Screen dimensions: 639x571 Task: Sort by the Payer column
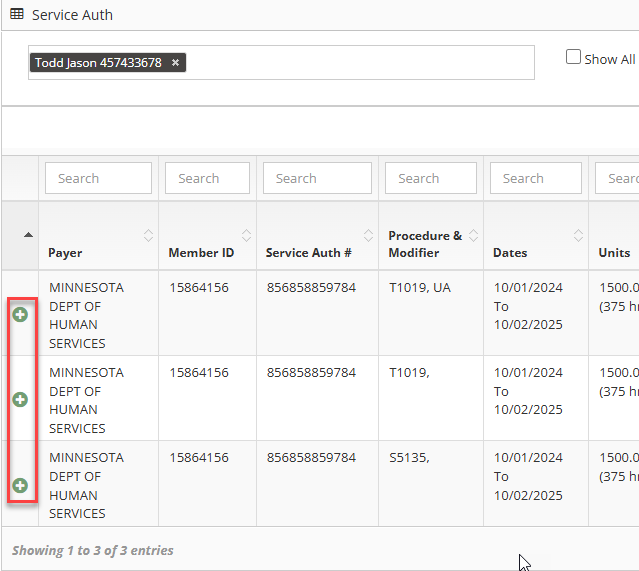[148, 236]
